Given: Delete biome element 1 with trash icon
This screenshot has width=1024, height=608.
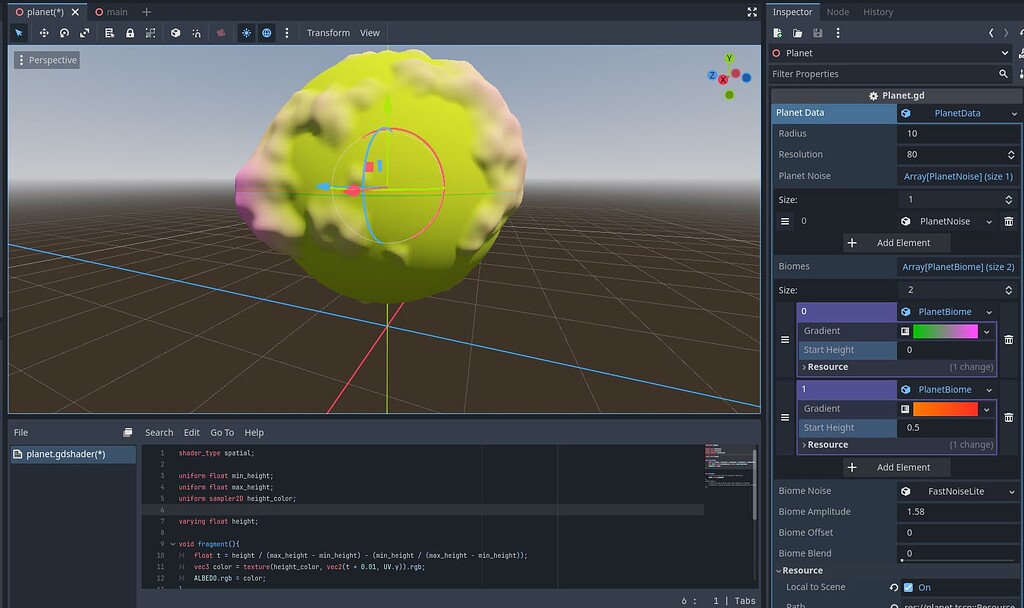Looking at the screenshot, I should pyautogui.click(x=1008, y=417).
